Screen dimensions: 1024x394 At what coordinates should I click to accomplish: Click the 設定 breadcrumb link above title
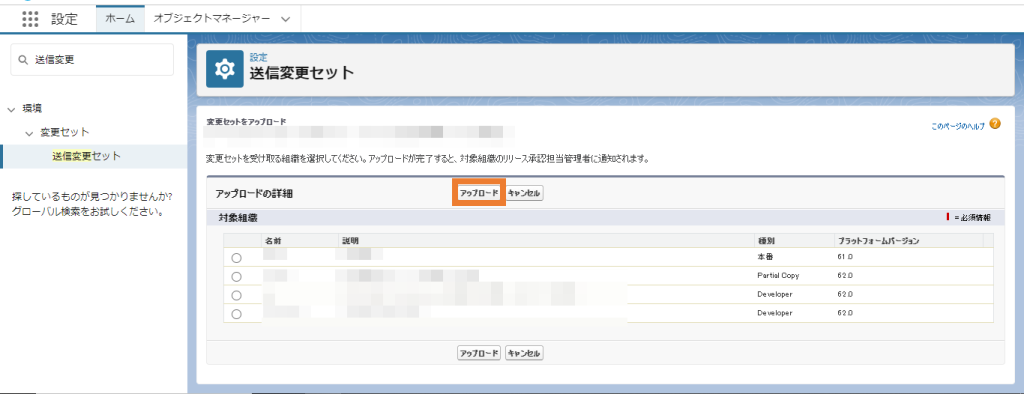(259, 57)
